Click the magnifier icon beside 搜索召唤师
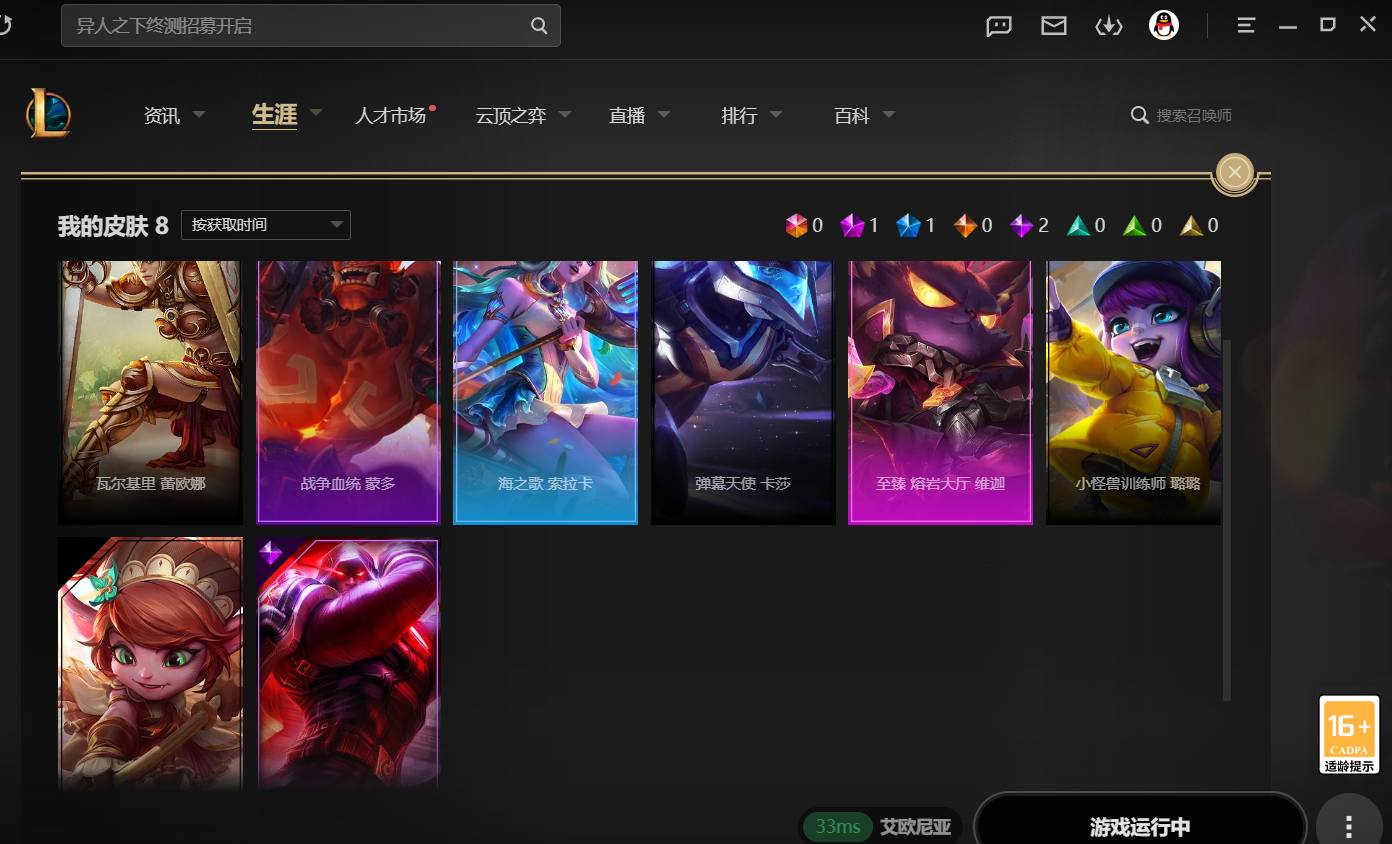This screenshot has width=1392, height=844. (x=1139, y=115)
